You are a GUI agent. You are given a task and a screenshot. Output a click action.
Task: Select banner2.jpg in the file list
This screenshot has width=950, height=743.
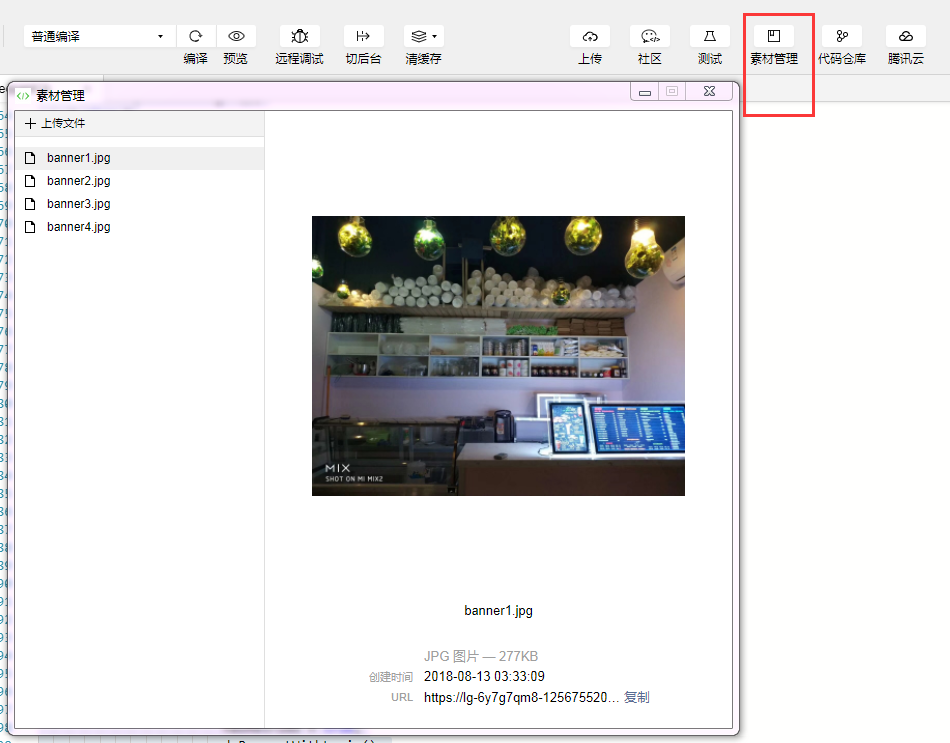tap(78, 181)
